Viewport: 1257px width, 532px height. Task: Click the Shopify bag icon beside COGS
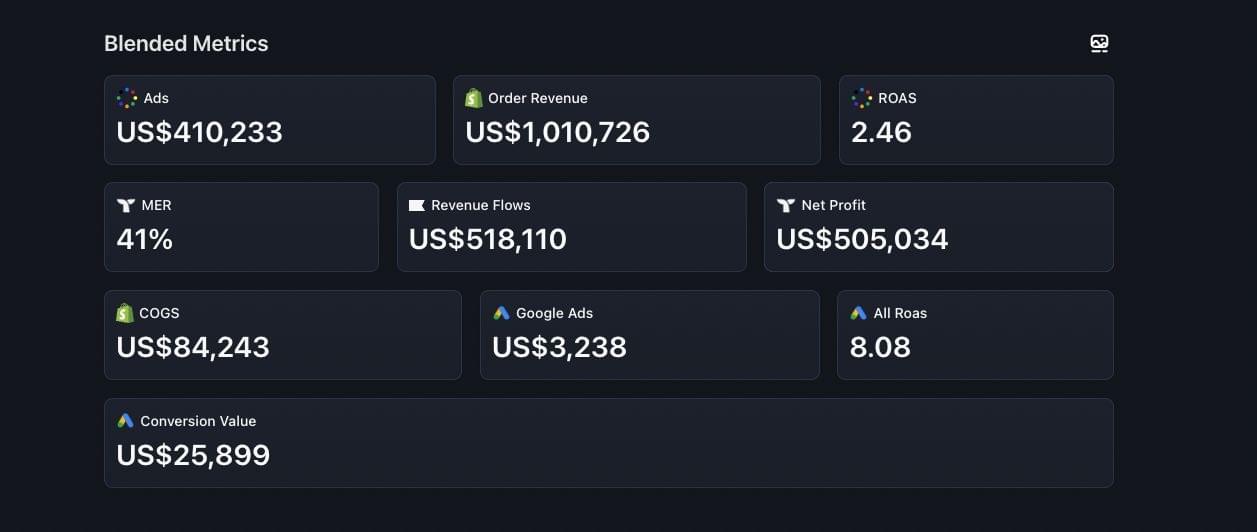(125, 313)
